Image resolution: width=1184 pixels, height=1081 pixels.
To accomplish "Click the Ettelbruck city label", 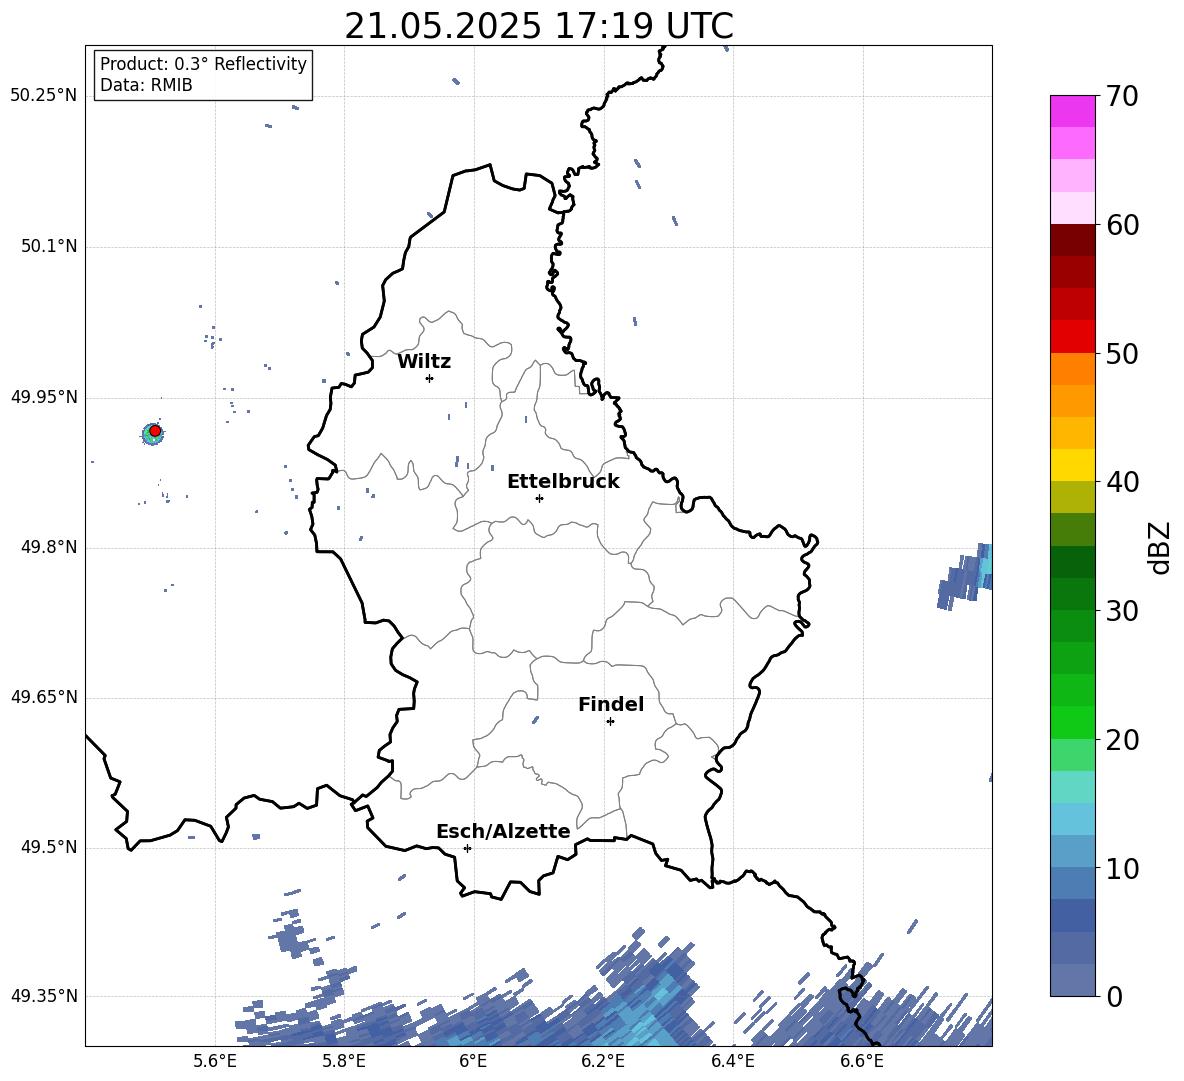I will (x=563, y=482).
